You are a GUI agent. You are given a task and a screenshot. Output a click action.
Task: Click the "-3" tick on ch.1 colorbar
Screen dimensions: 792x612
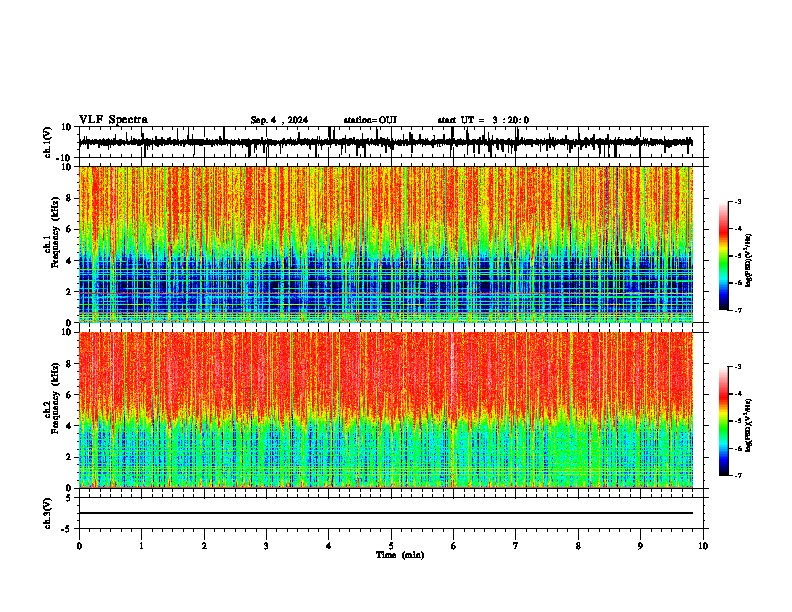pos(737,202)
